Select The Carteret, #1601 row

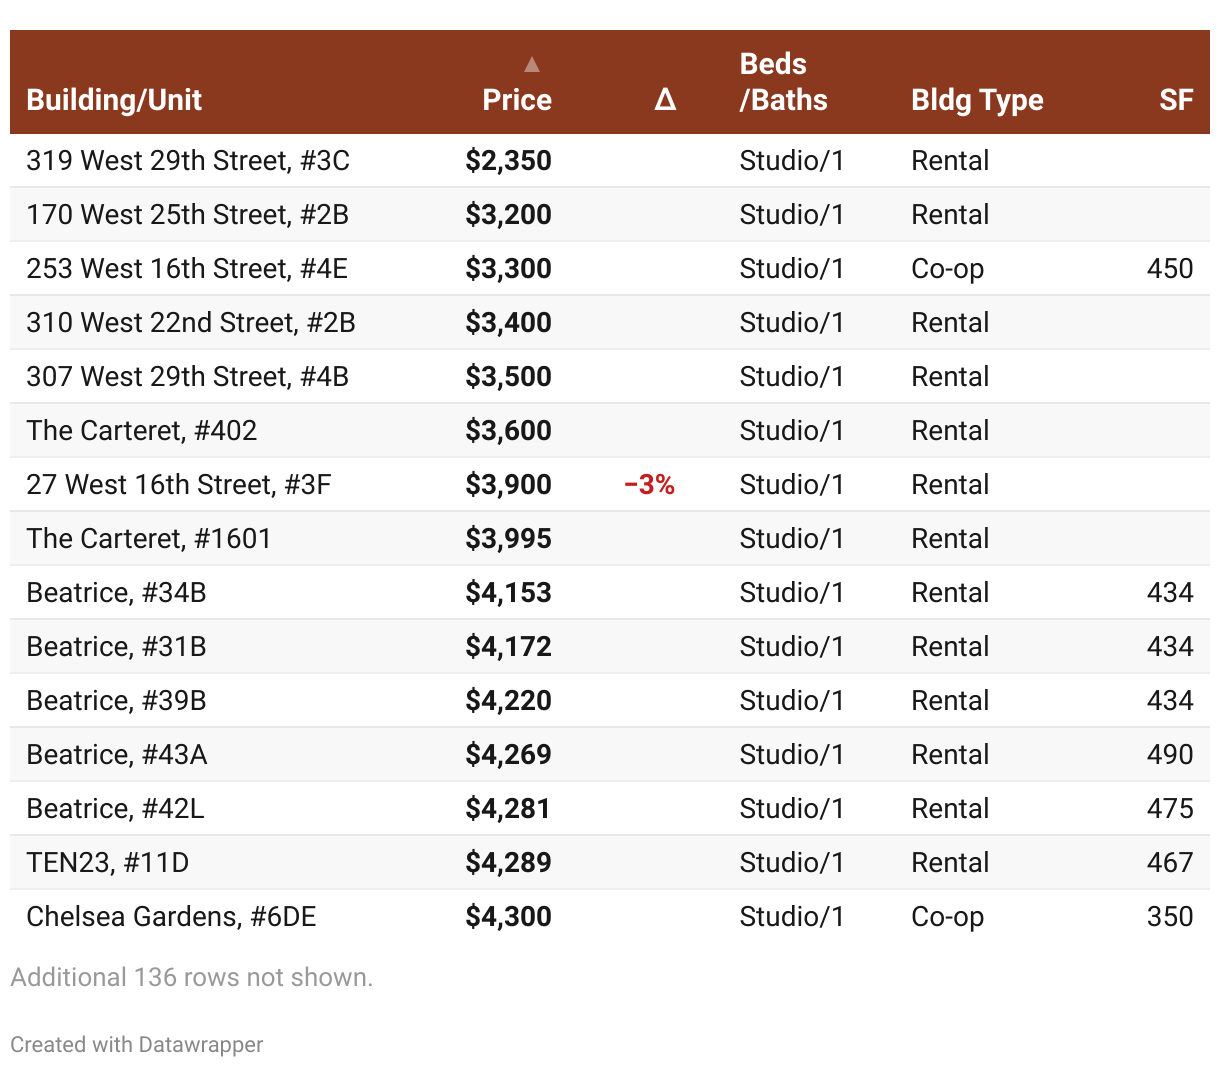click(x=149, y=539)
